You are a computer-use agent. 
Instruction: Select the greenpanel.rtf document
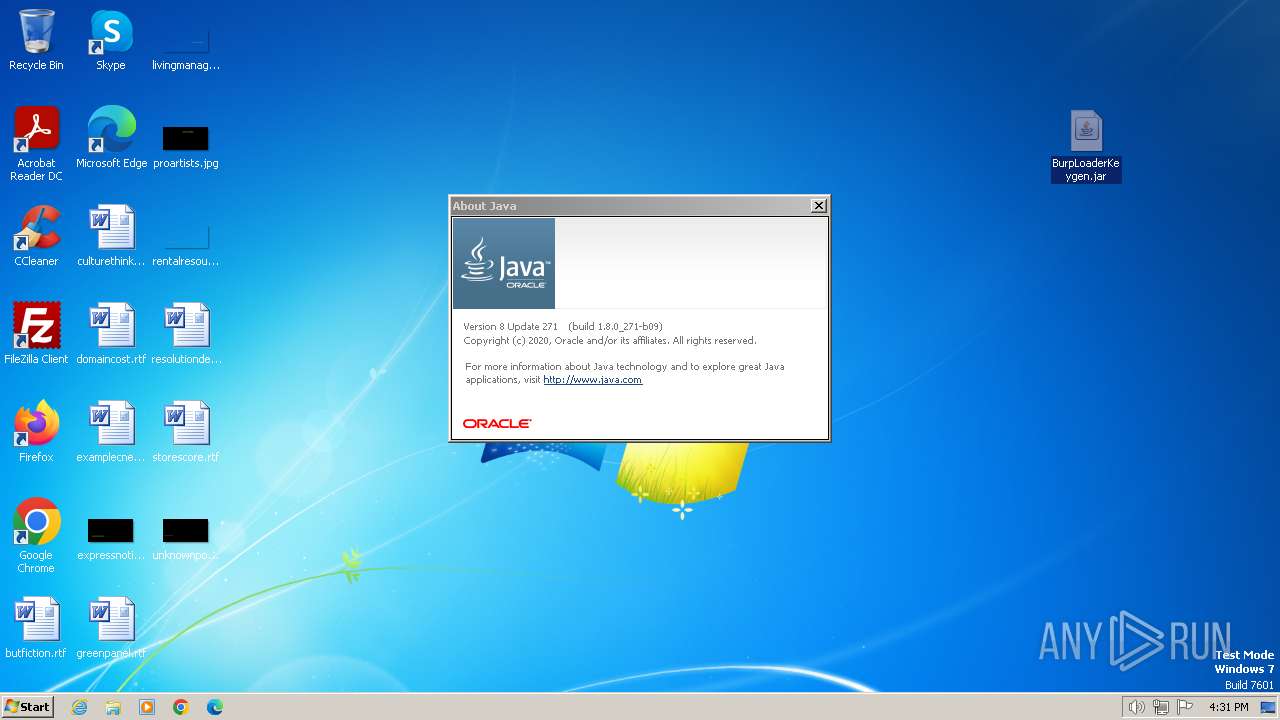(x=111, y=628)
